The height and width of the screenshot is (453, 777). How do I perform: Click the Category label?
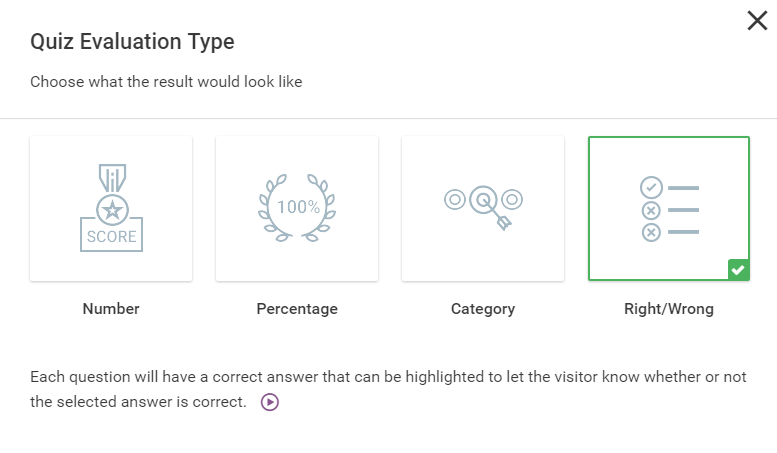pos(483,309)
